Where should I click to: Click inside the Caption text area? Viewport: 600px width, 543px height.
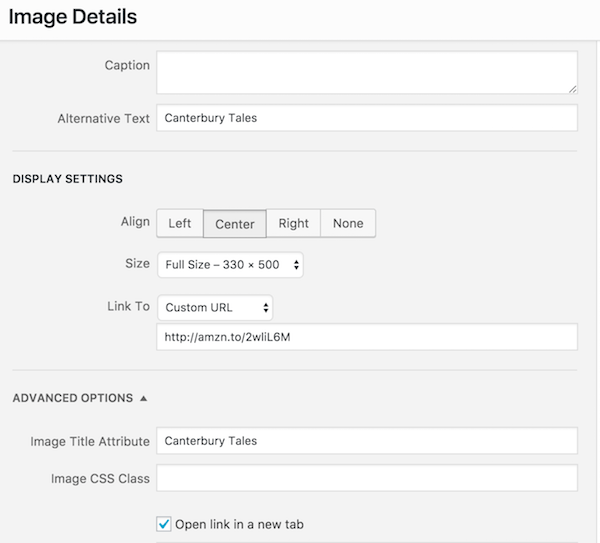pyautogui.click(x=366, y=74)
